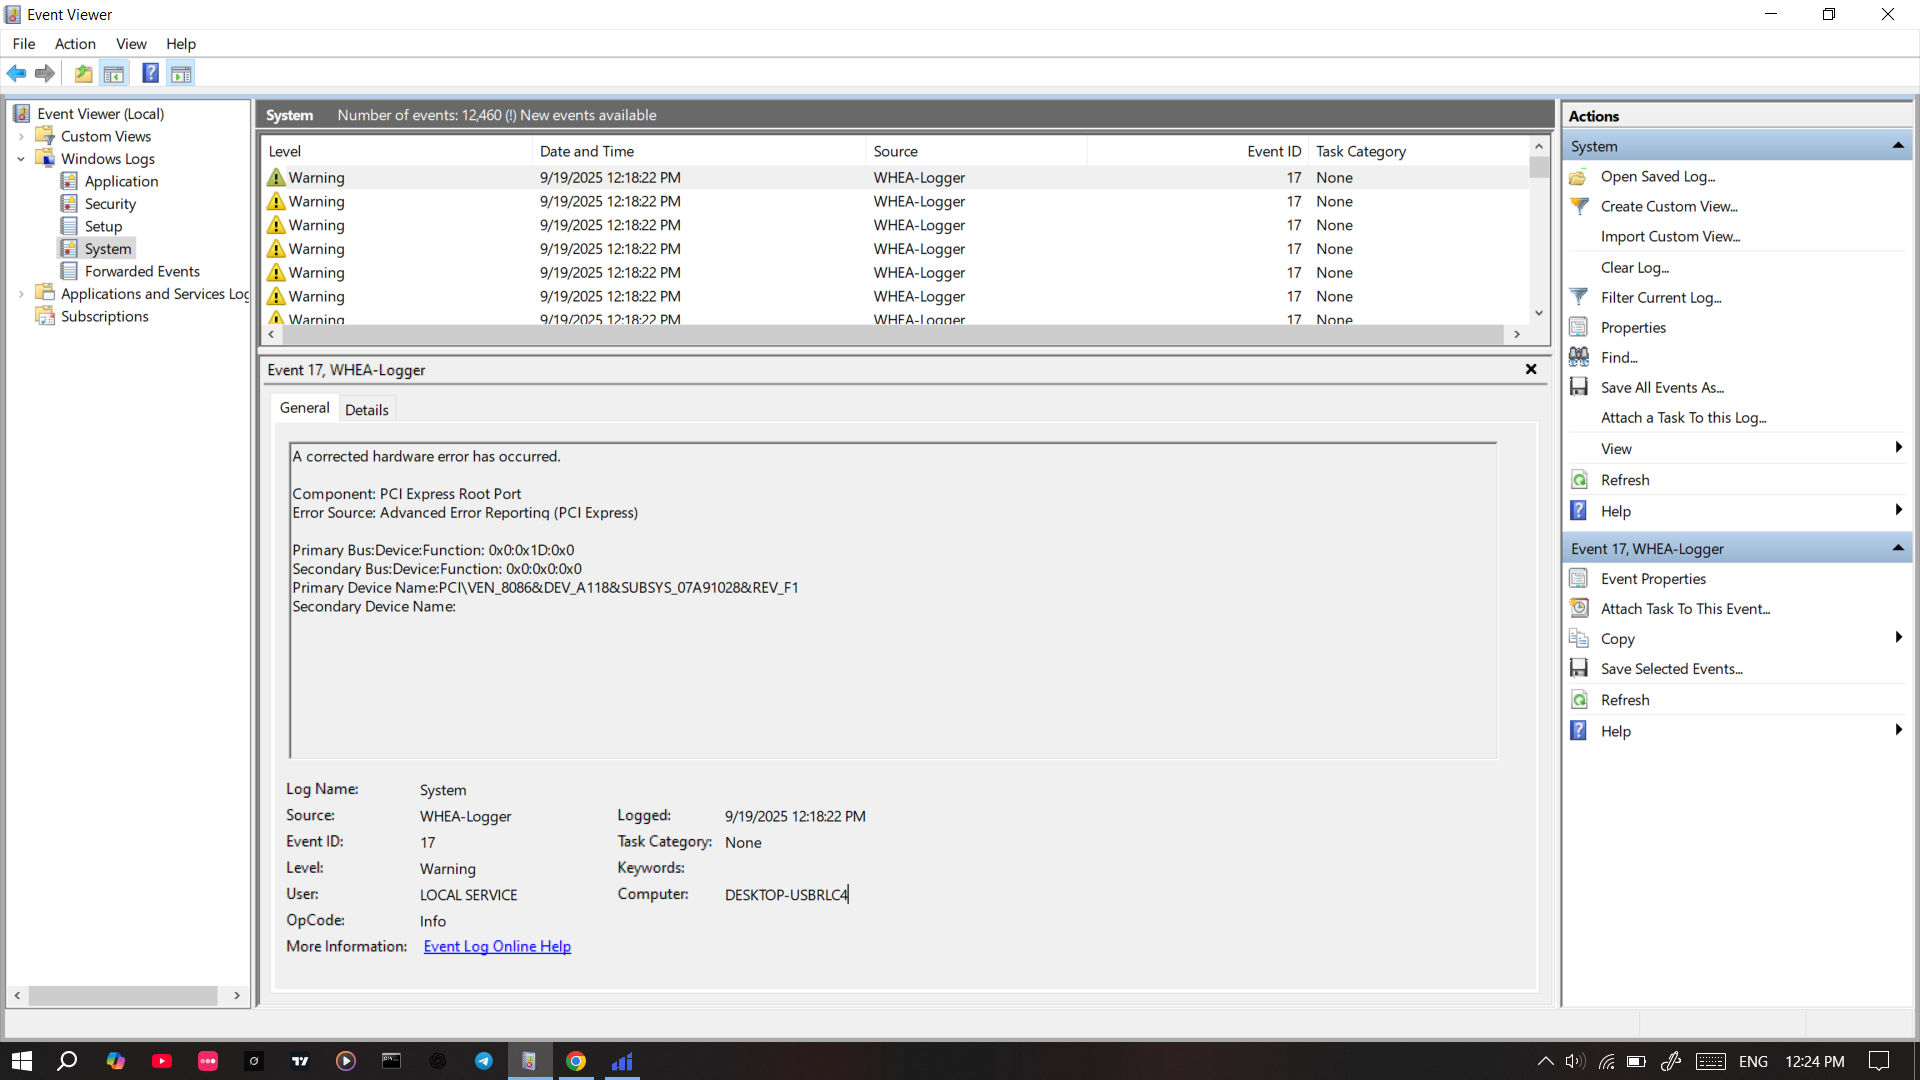Expand the Custom Views tree node
This screenshot has width=1920, height=1080.
click(x=21, y=136)
